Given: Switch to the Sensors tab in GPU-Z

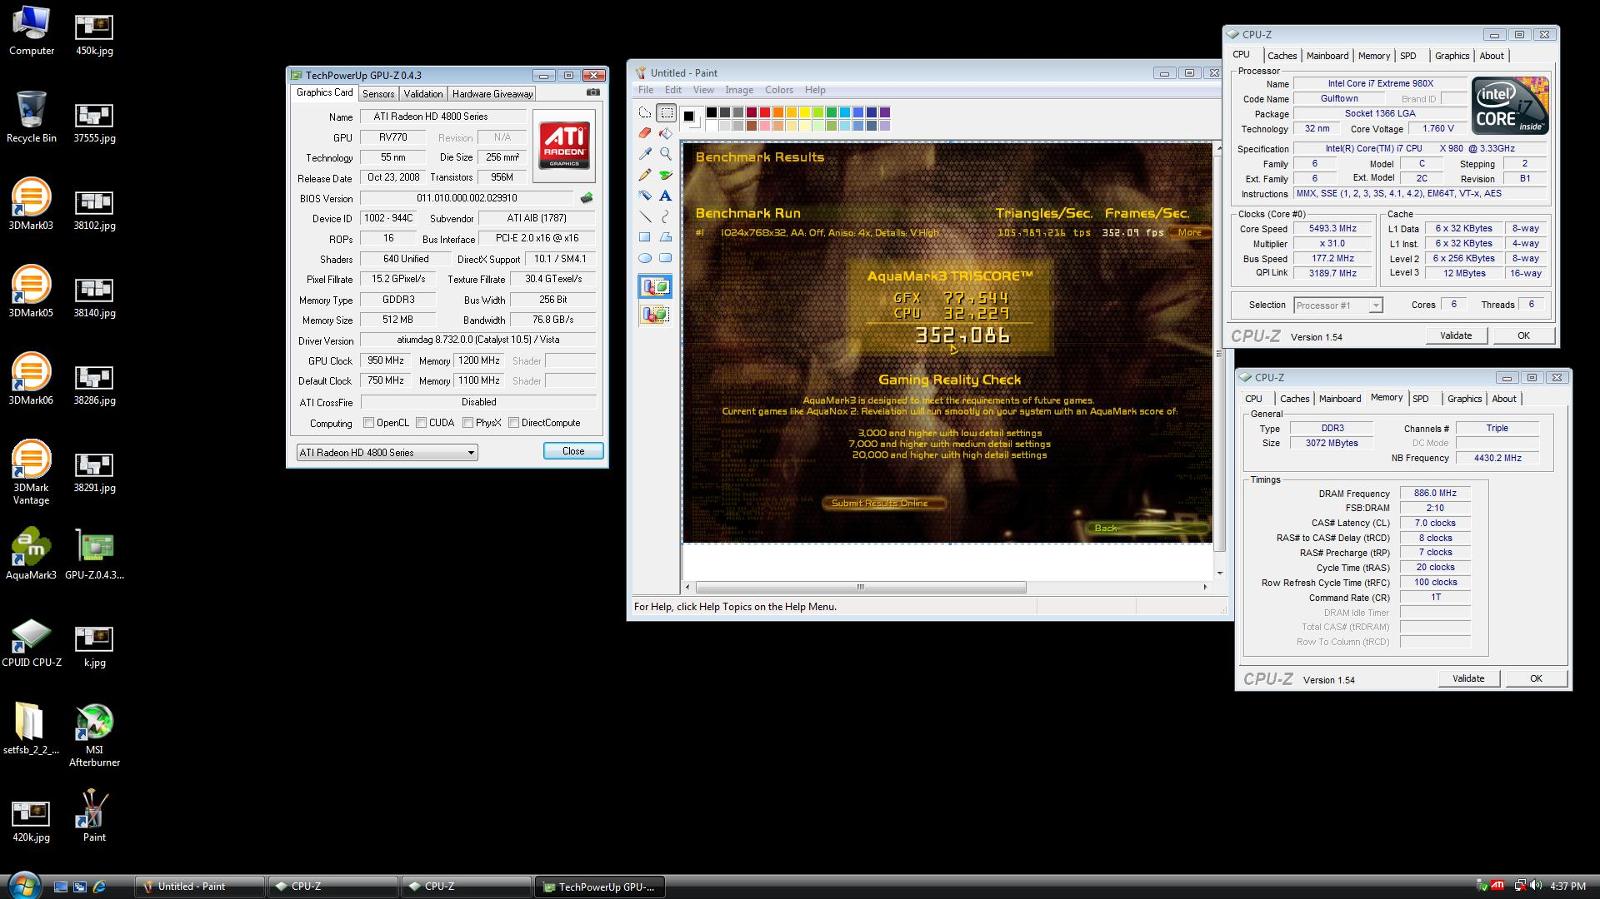Looking at the screenshot, I should pos(378,94).
